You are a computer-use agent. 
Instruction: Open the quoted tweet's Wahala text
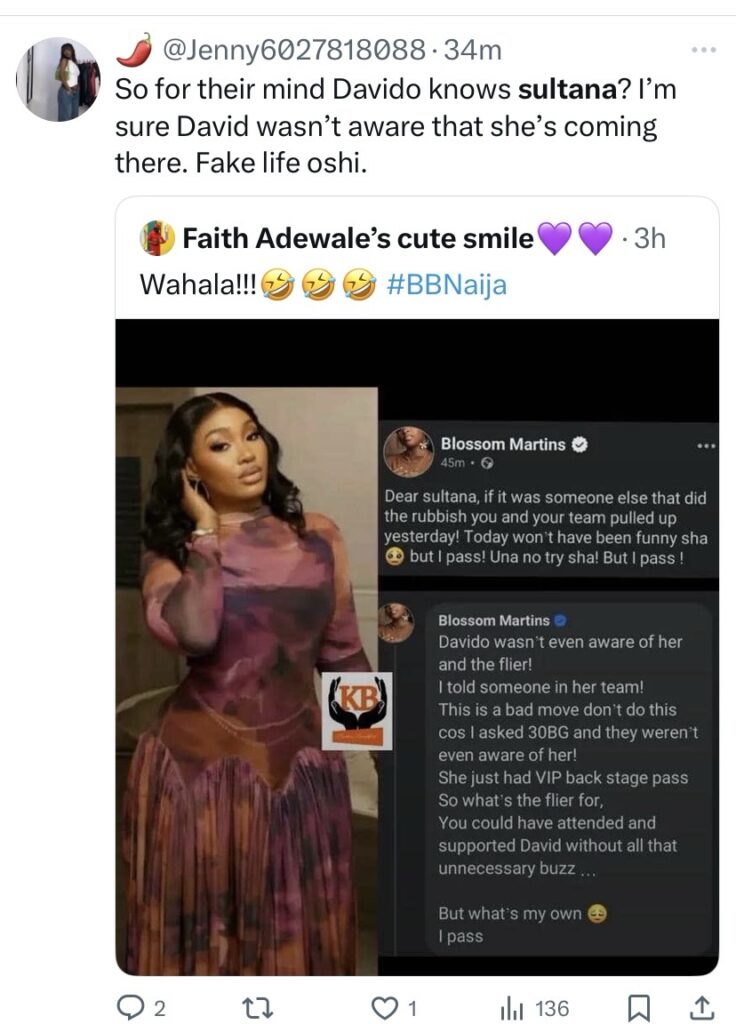click(x=199, y=285)
